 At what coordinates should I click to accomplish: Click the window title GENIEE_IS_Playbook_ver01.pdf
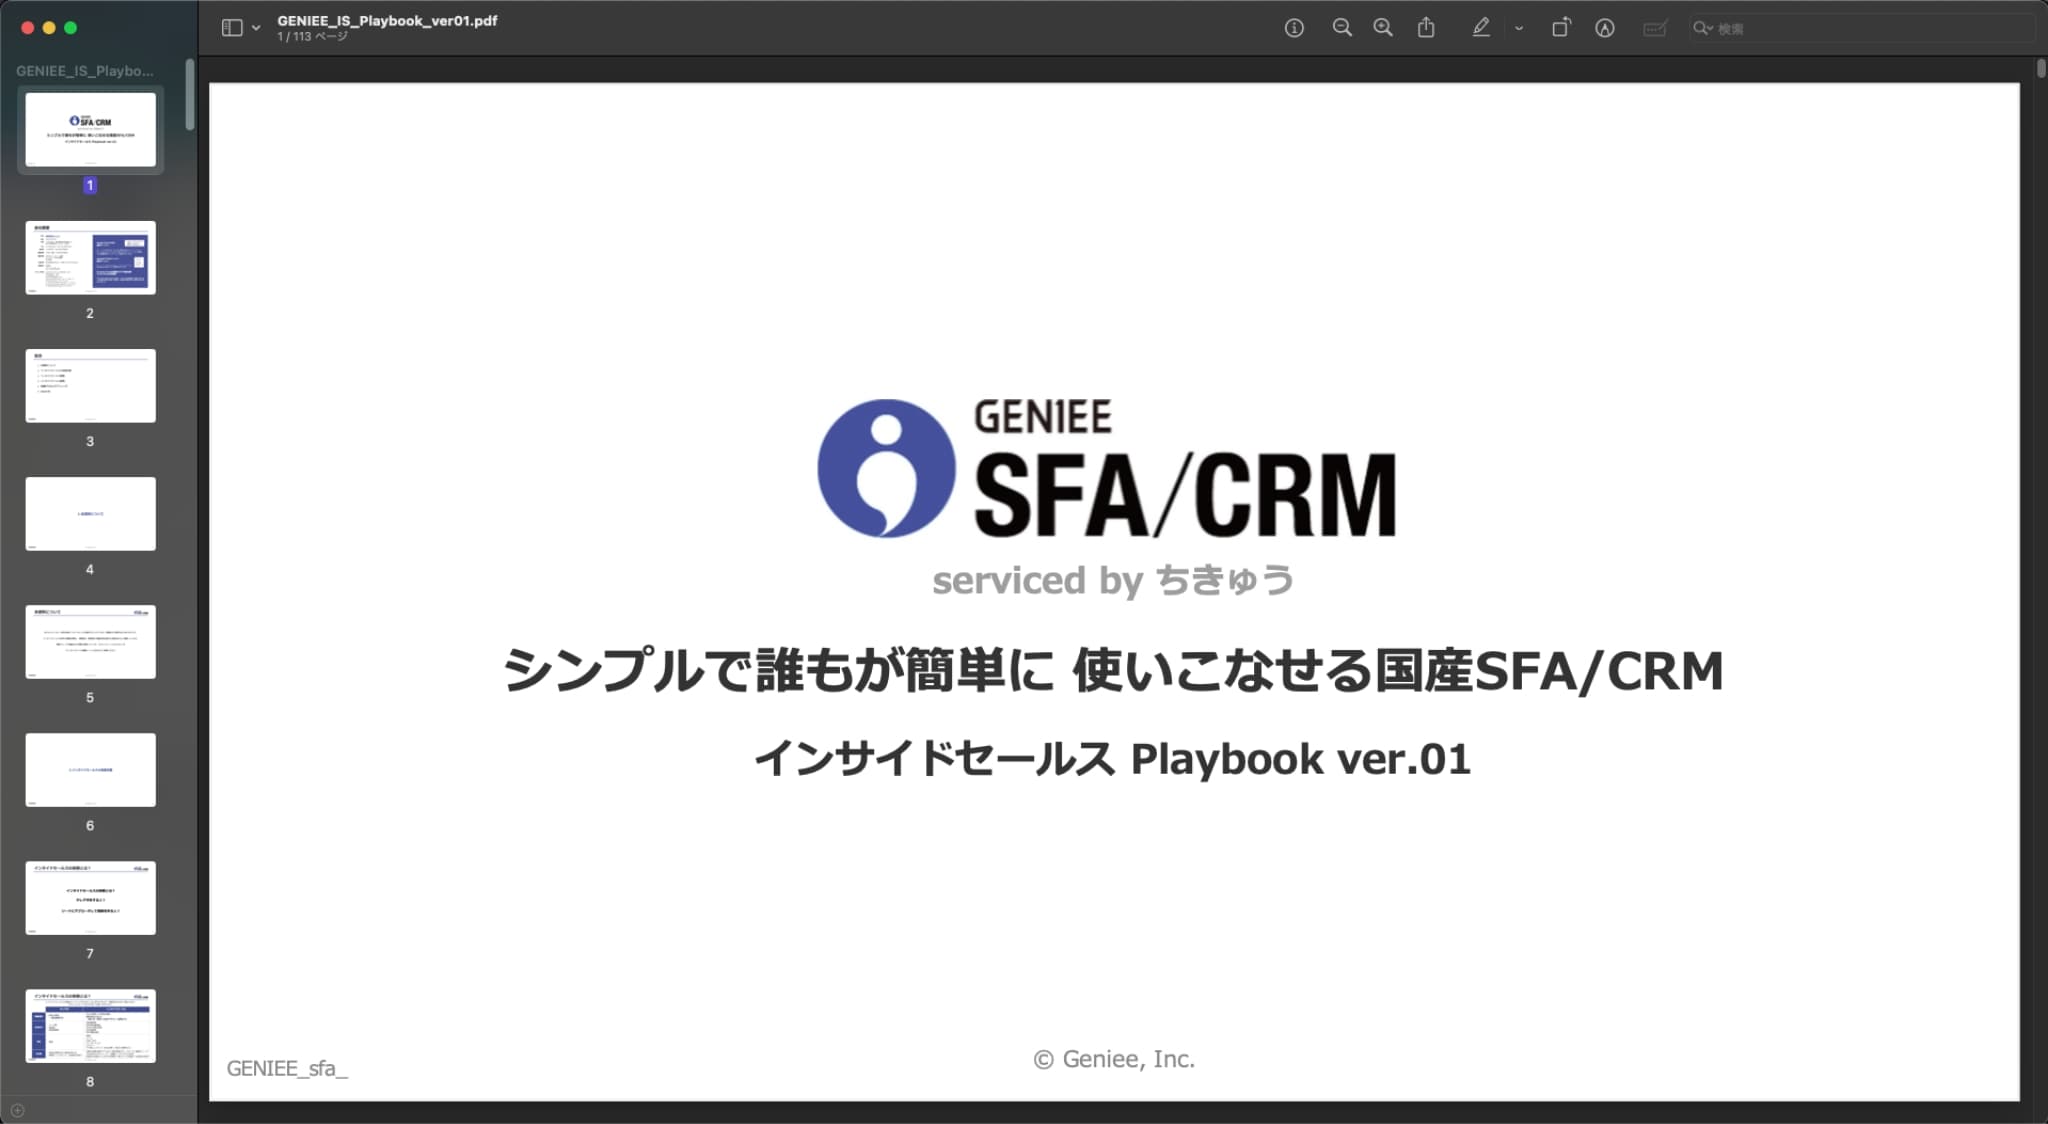pyautogui.click(x=387, y=20)
